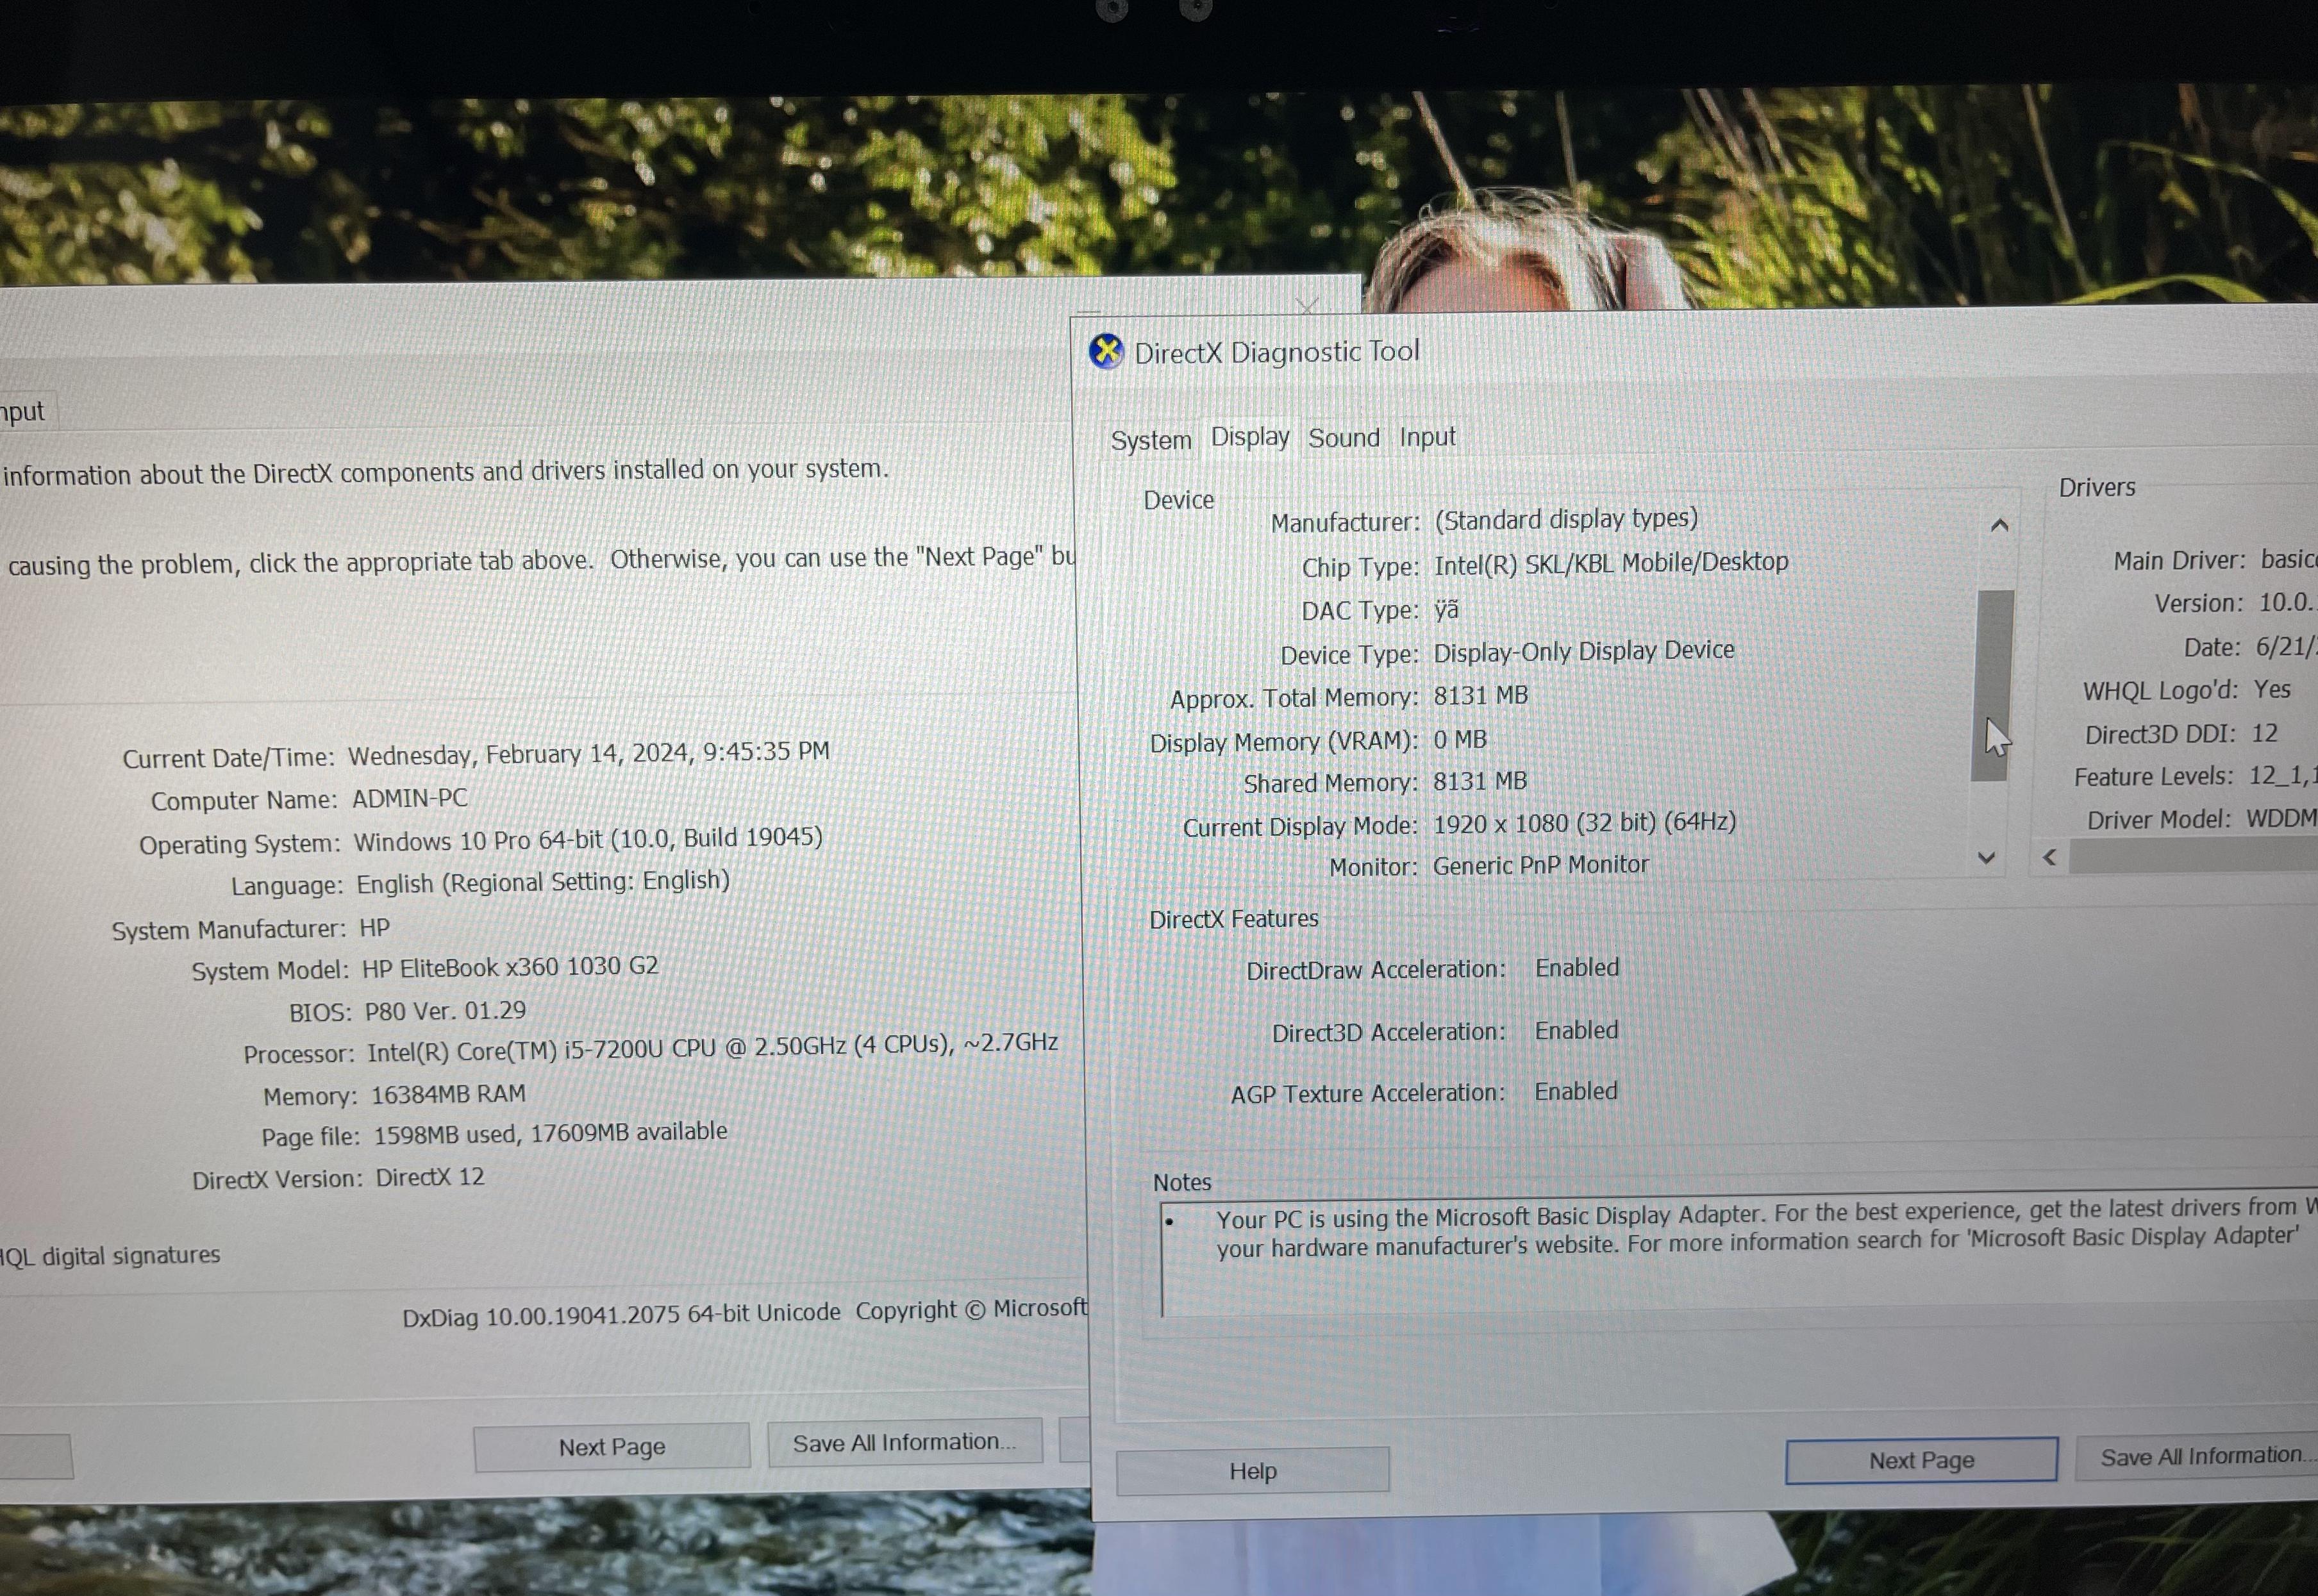
Task: Select Manufacturer value (Standard display types)
Action: tap(1566, 519)
